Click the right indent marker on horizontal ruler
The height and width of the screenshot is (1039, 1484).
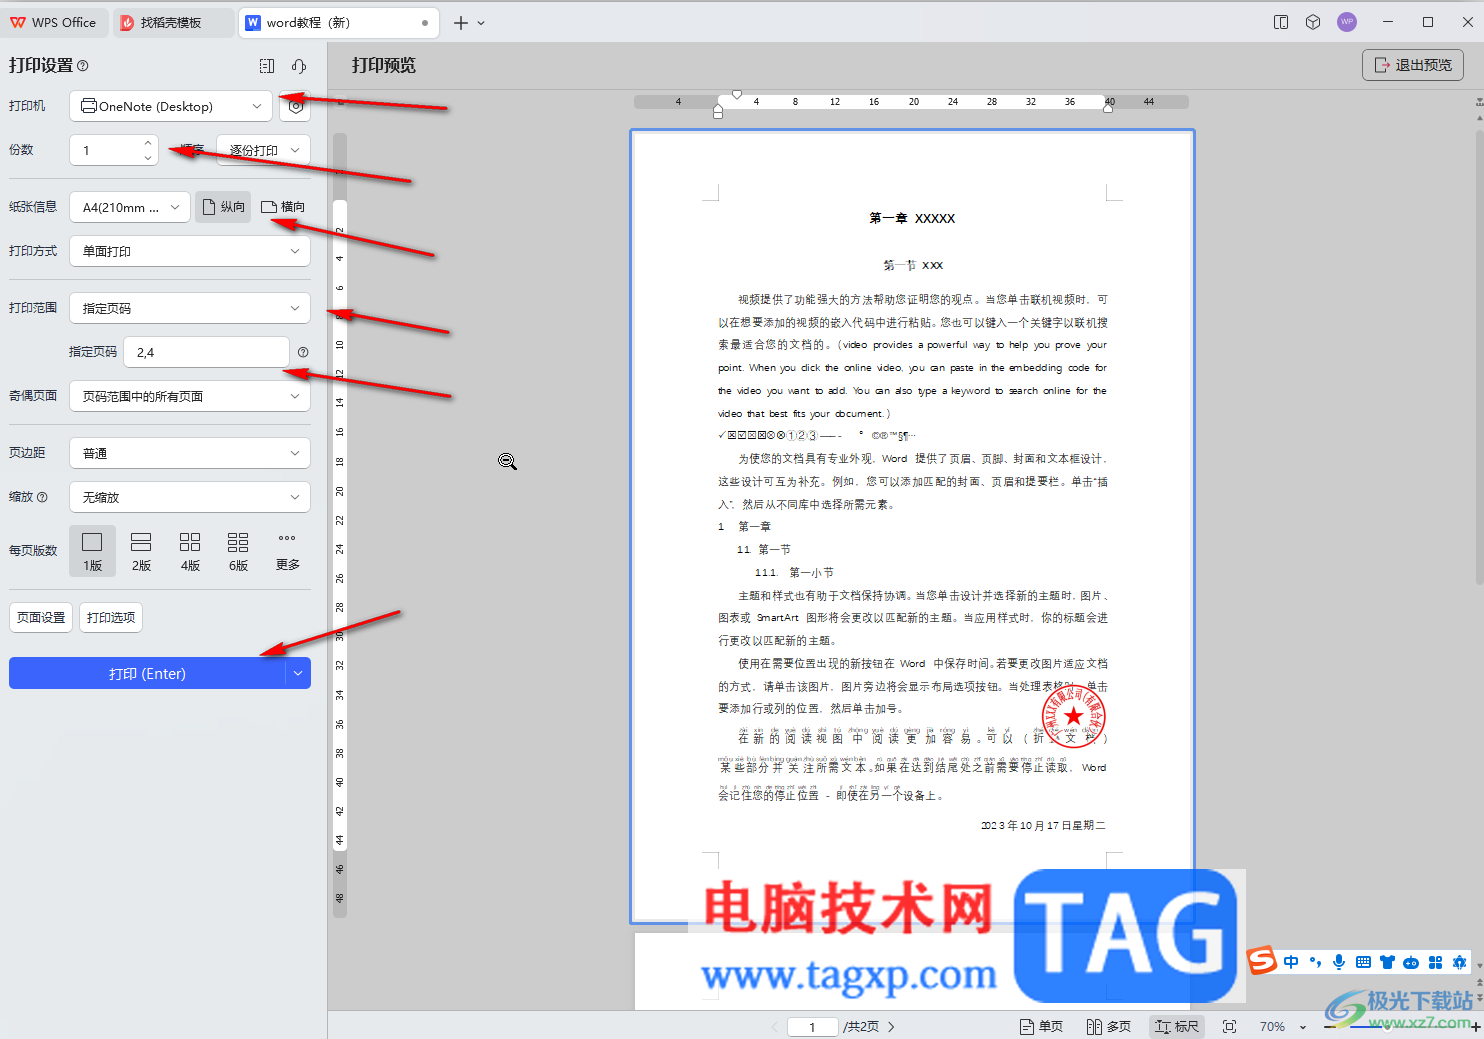[x=1108, y=107]
